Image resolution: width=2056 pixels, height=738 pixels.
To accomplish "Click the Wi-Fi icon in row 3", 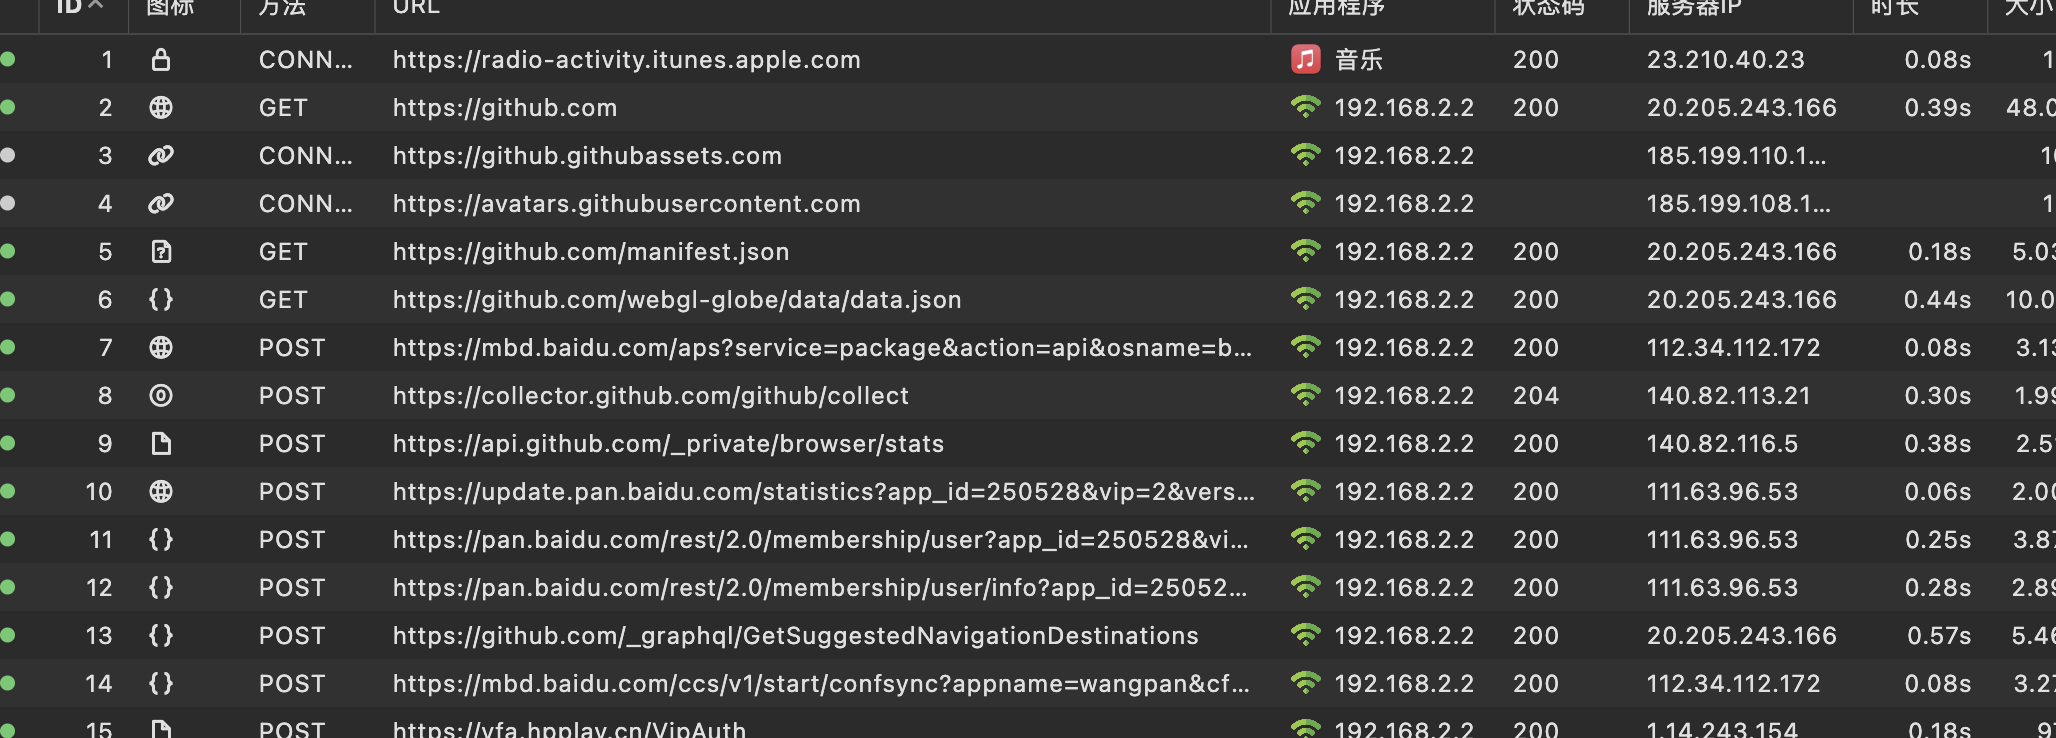I will click(1306, 155).
